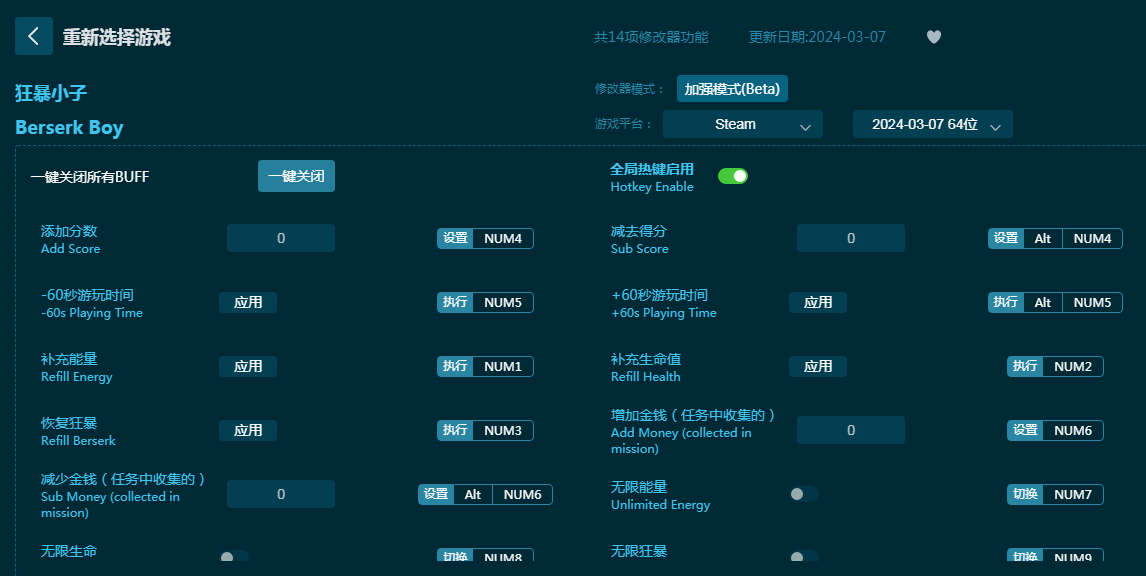
Task: Click the Sub Score value field
Action: [x=851, y=238]
